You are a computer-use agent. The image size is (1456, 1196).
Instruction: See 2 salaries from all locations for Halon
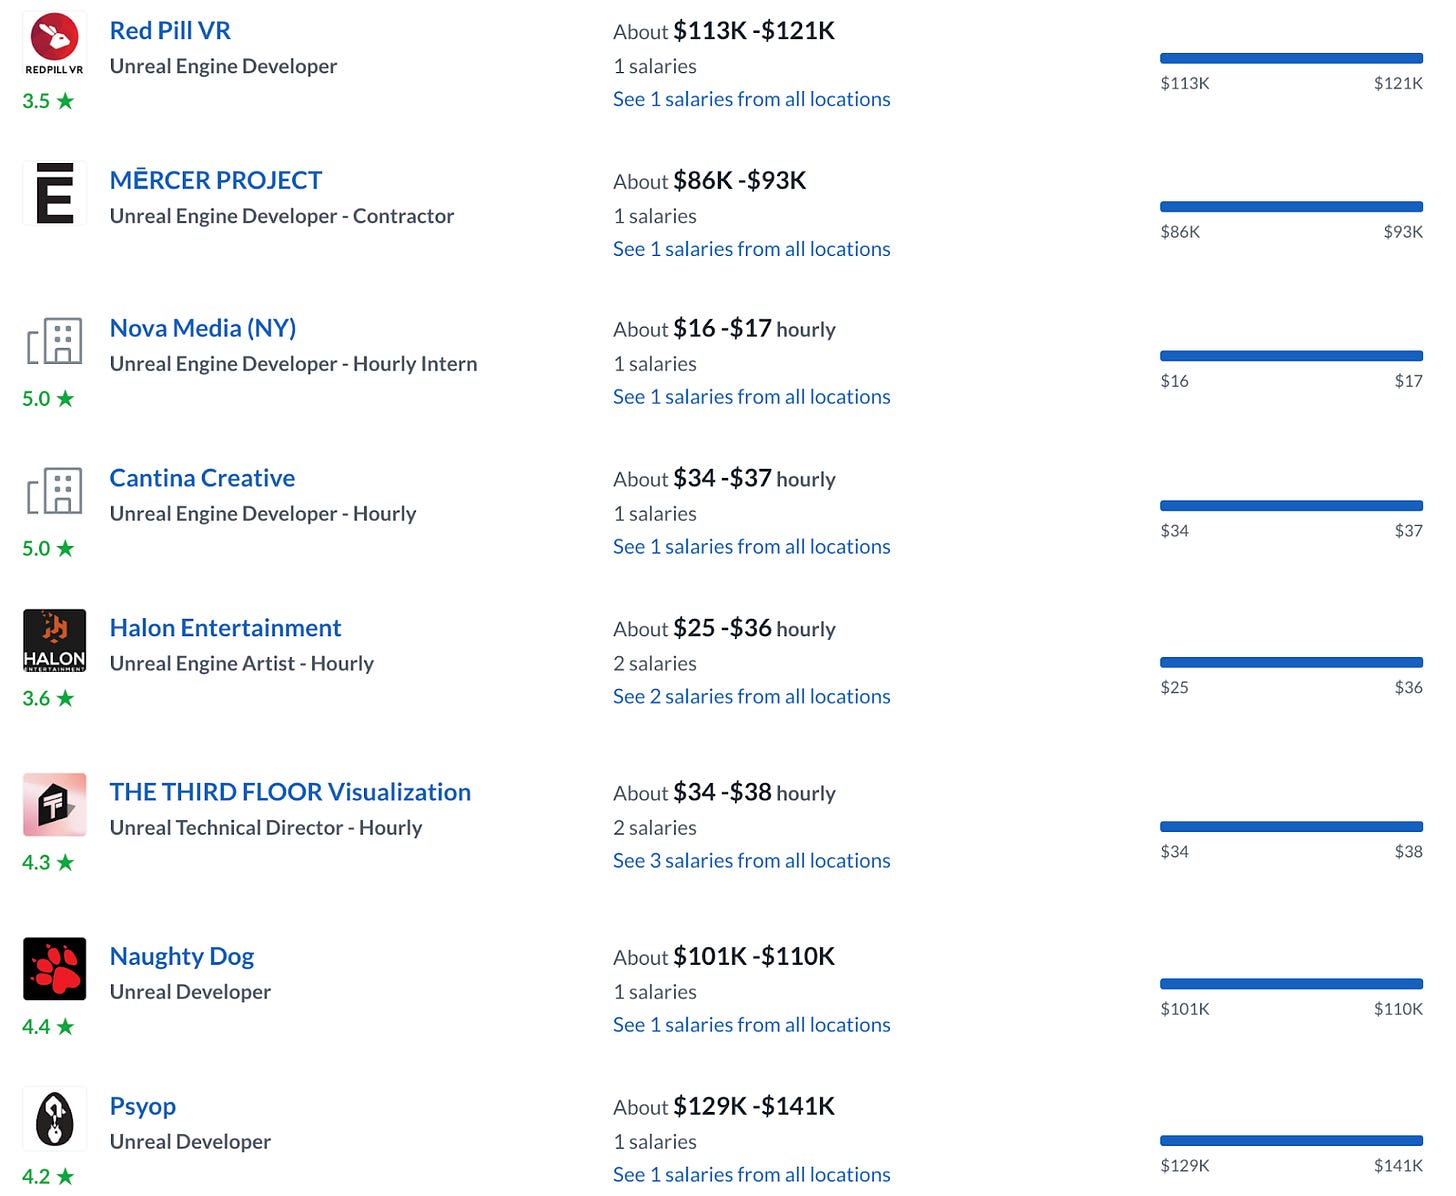752,697
